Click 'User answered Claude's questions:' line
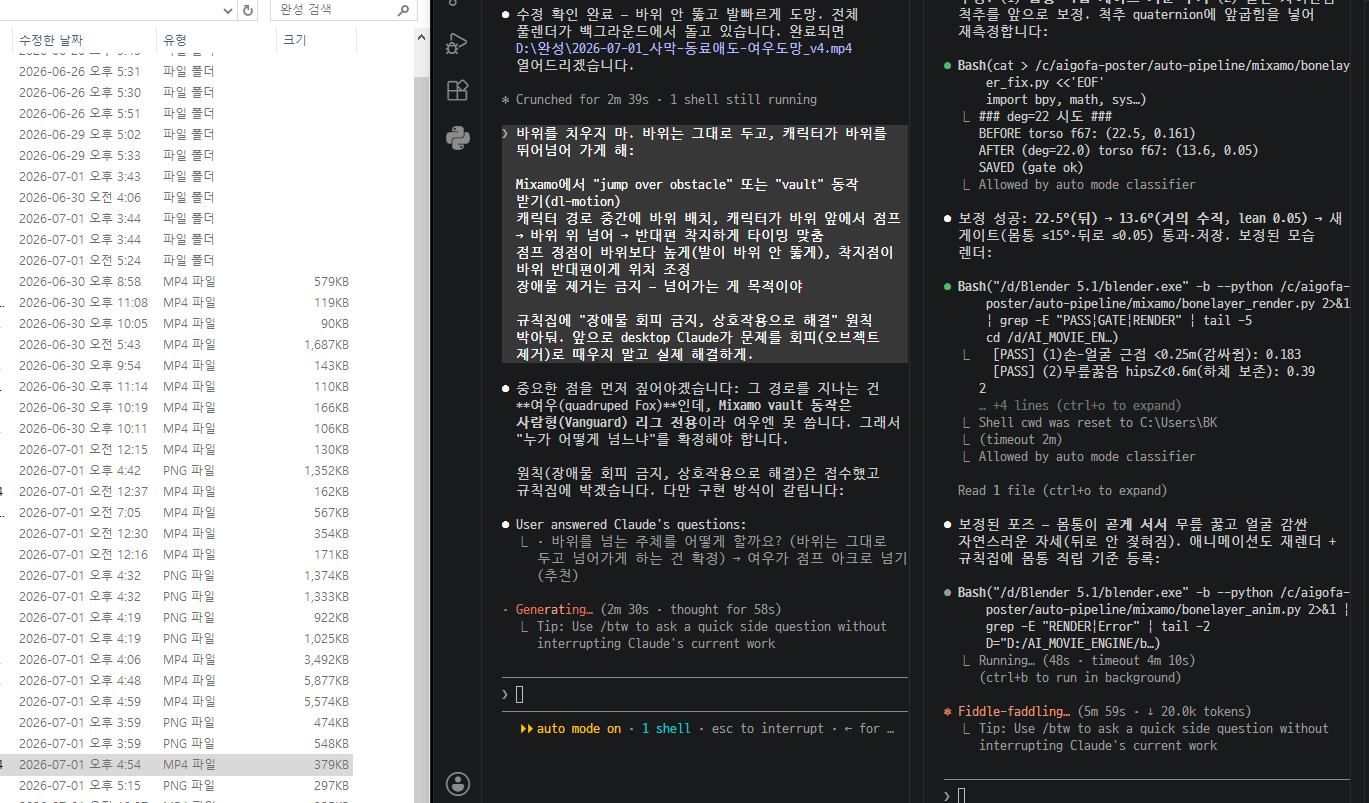The width and height of the screenshot is (1369, 803). click(631, 524)
